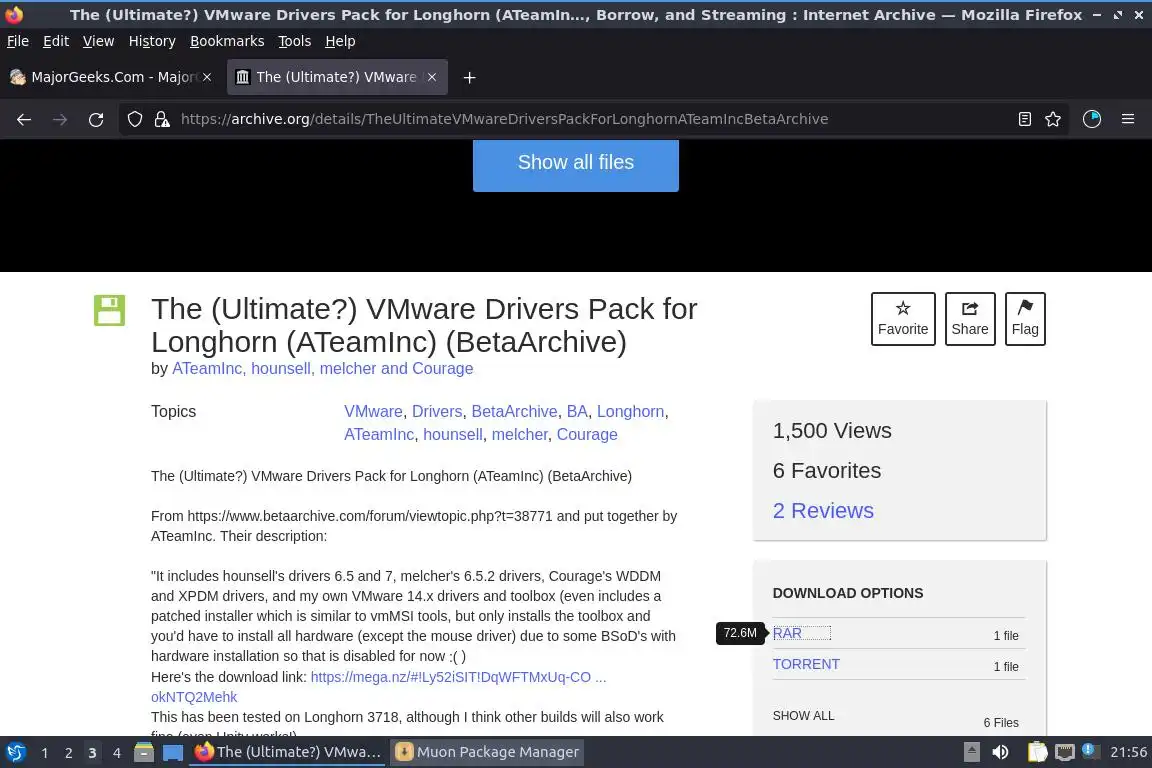This screenshot has height=768, width=1152.
Task: Open the Longhorn topic link
Action: pos(630,412)
